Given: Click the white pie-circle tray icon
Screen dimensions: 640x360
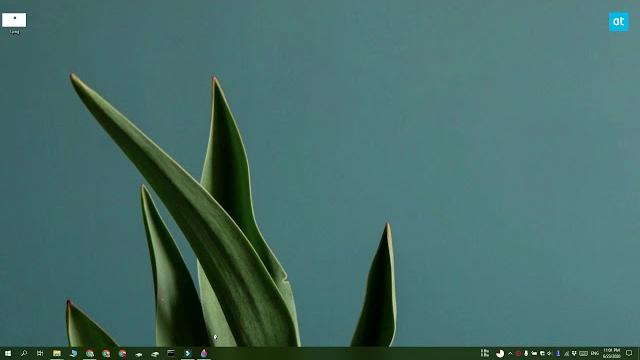Looking at the screenshot, I should click(x=500, y=353).
